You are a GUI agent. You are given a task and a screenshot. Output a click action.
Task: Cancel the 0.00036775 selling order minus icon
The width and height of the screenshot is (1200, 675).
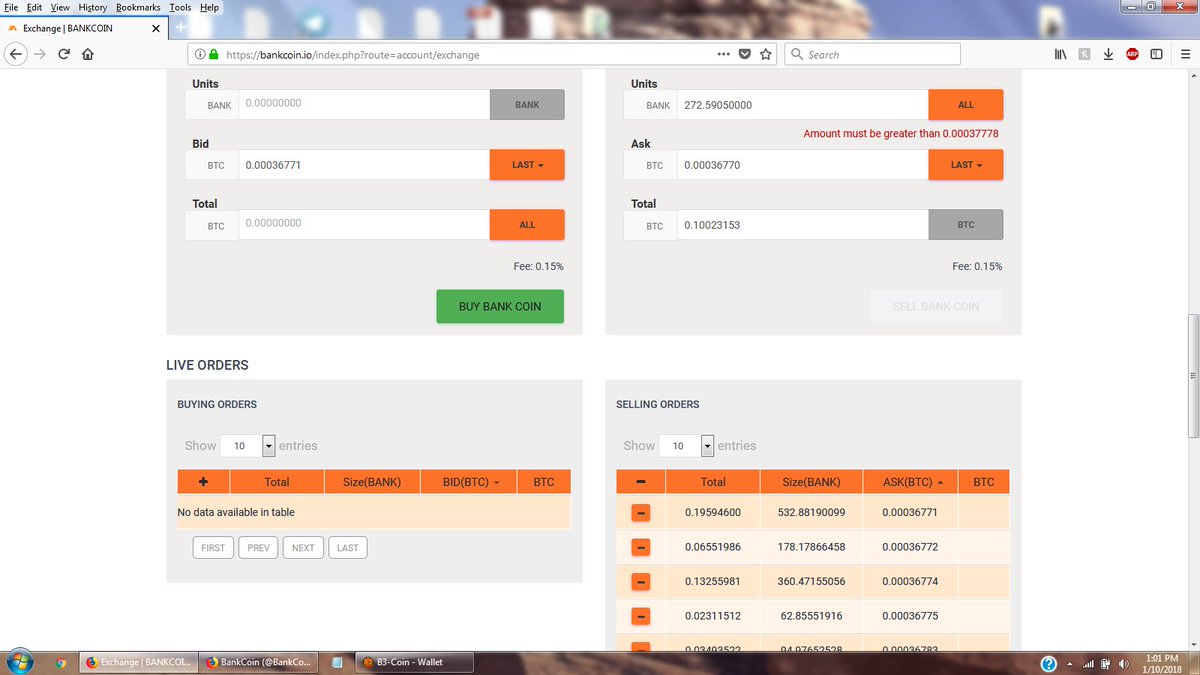click(641, 616)
